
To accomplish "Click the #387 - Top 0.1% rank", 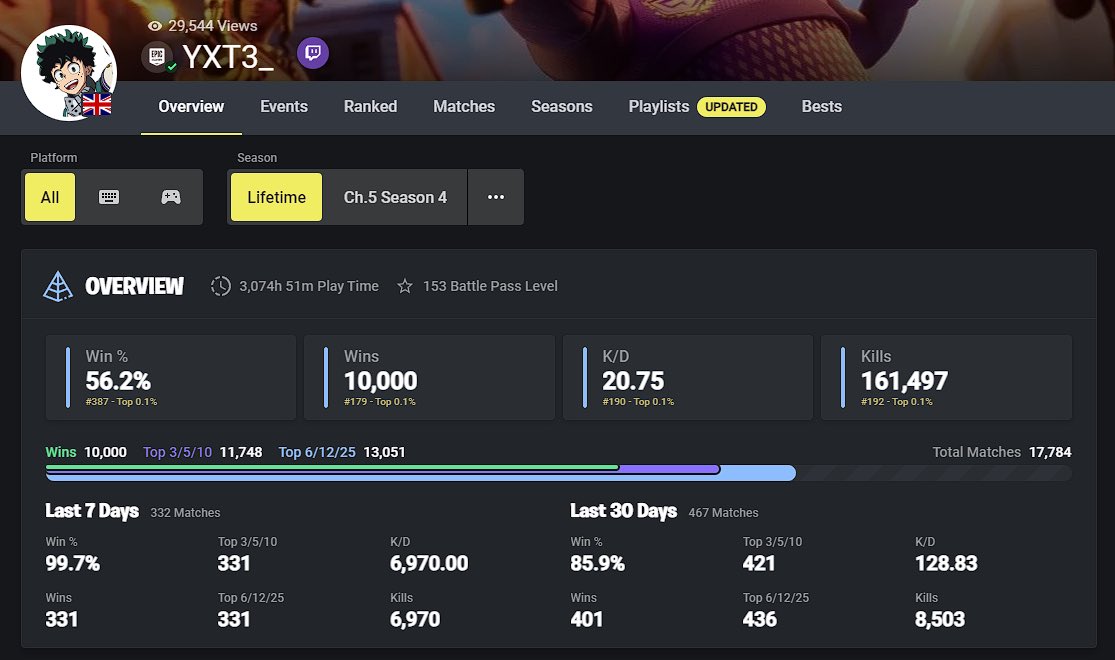I will 122,402.
